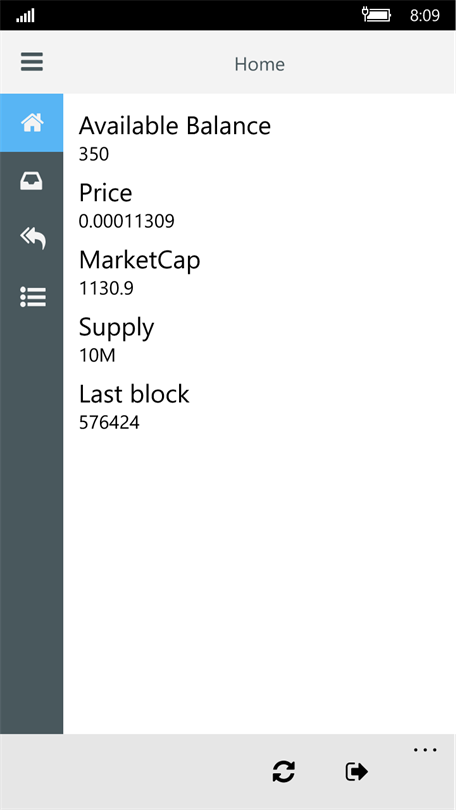
Task: Open the hamburger menu
Action: [32, 63]
